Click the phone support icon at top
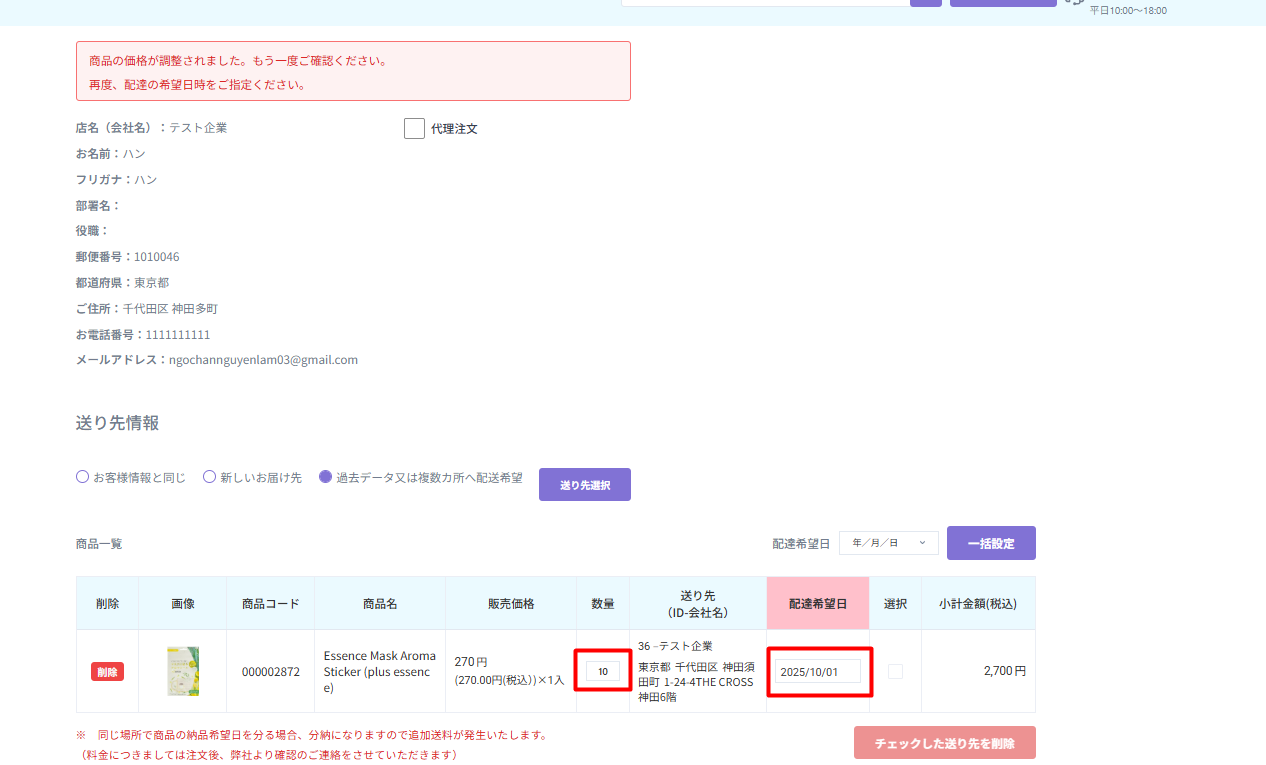Viewport: 1266px width, 765px height. click(x=1075, y=2)
